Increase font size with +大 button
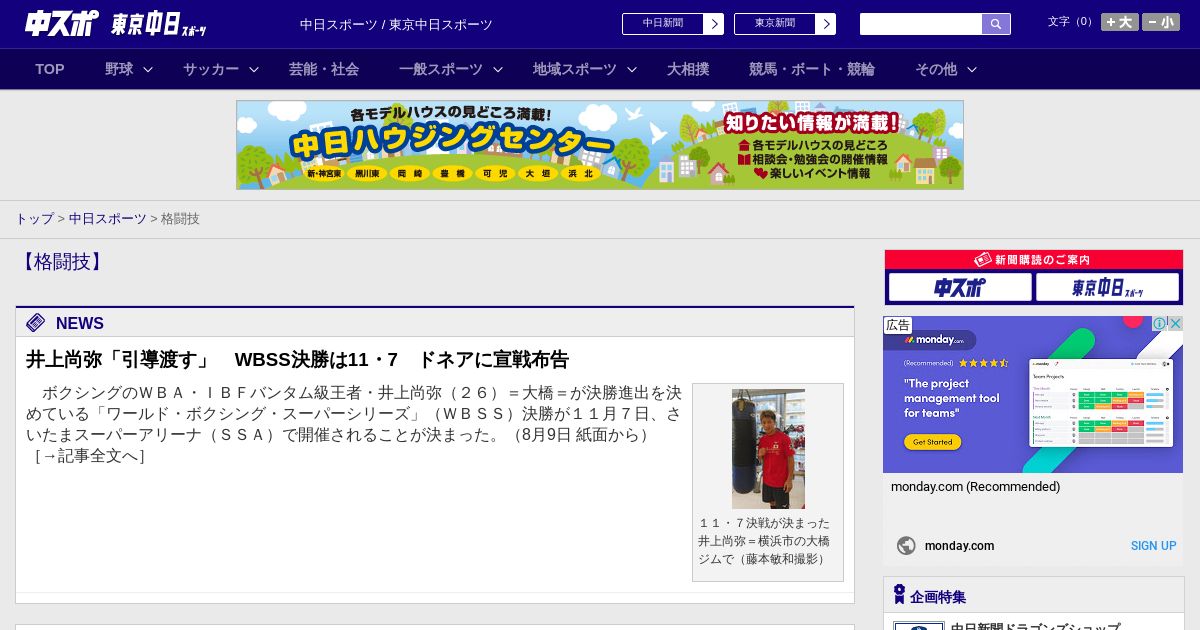1200x630 pixels. (x=1120, y=22)
